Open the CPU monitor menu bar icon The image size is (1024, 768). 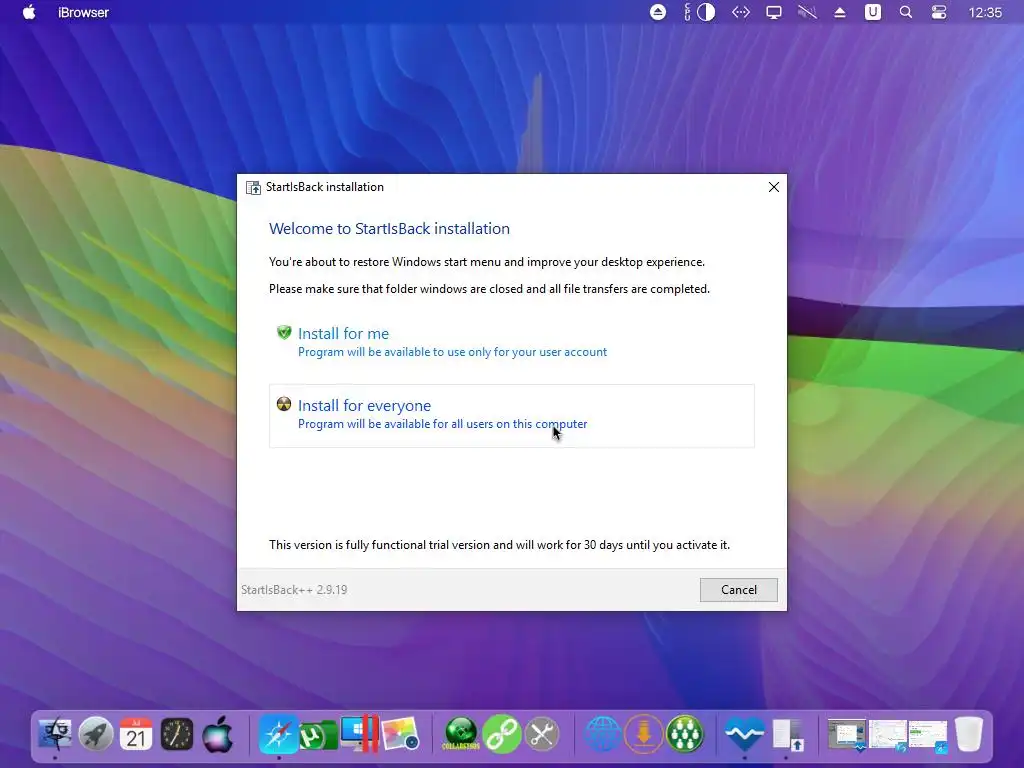(699, 12)
